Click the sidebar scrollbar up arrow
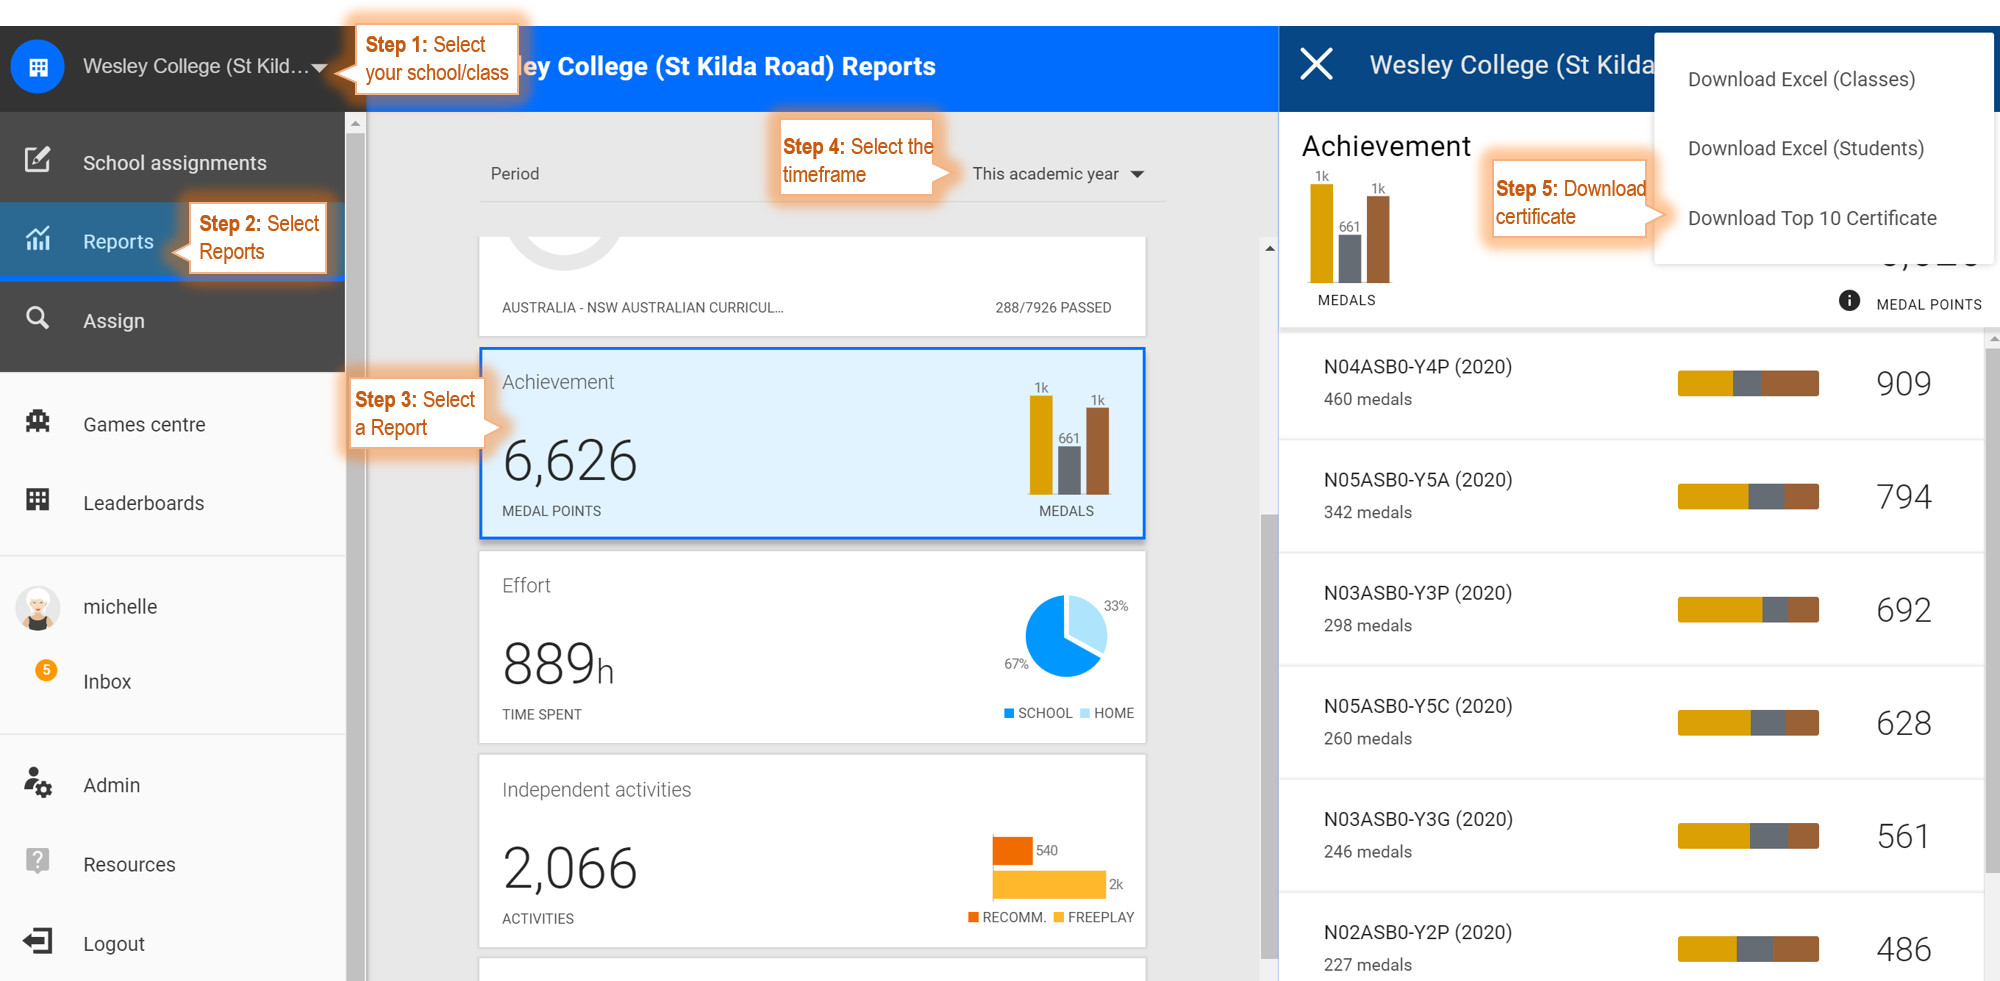 pos(355,124)
